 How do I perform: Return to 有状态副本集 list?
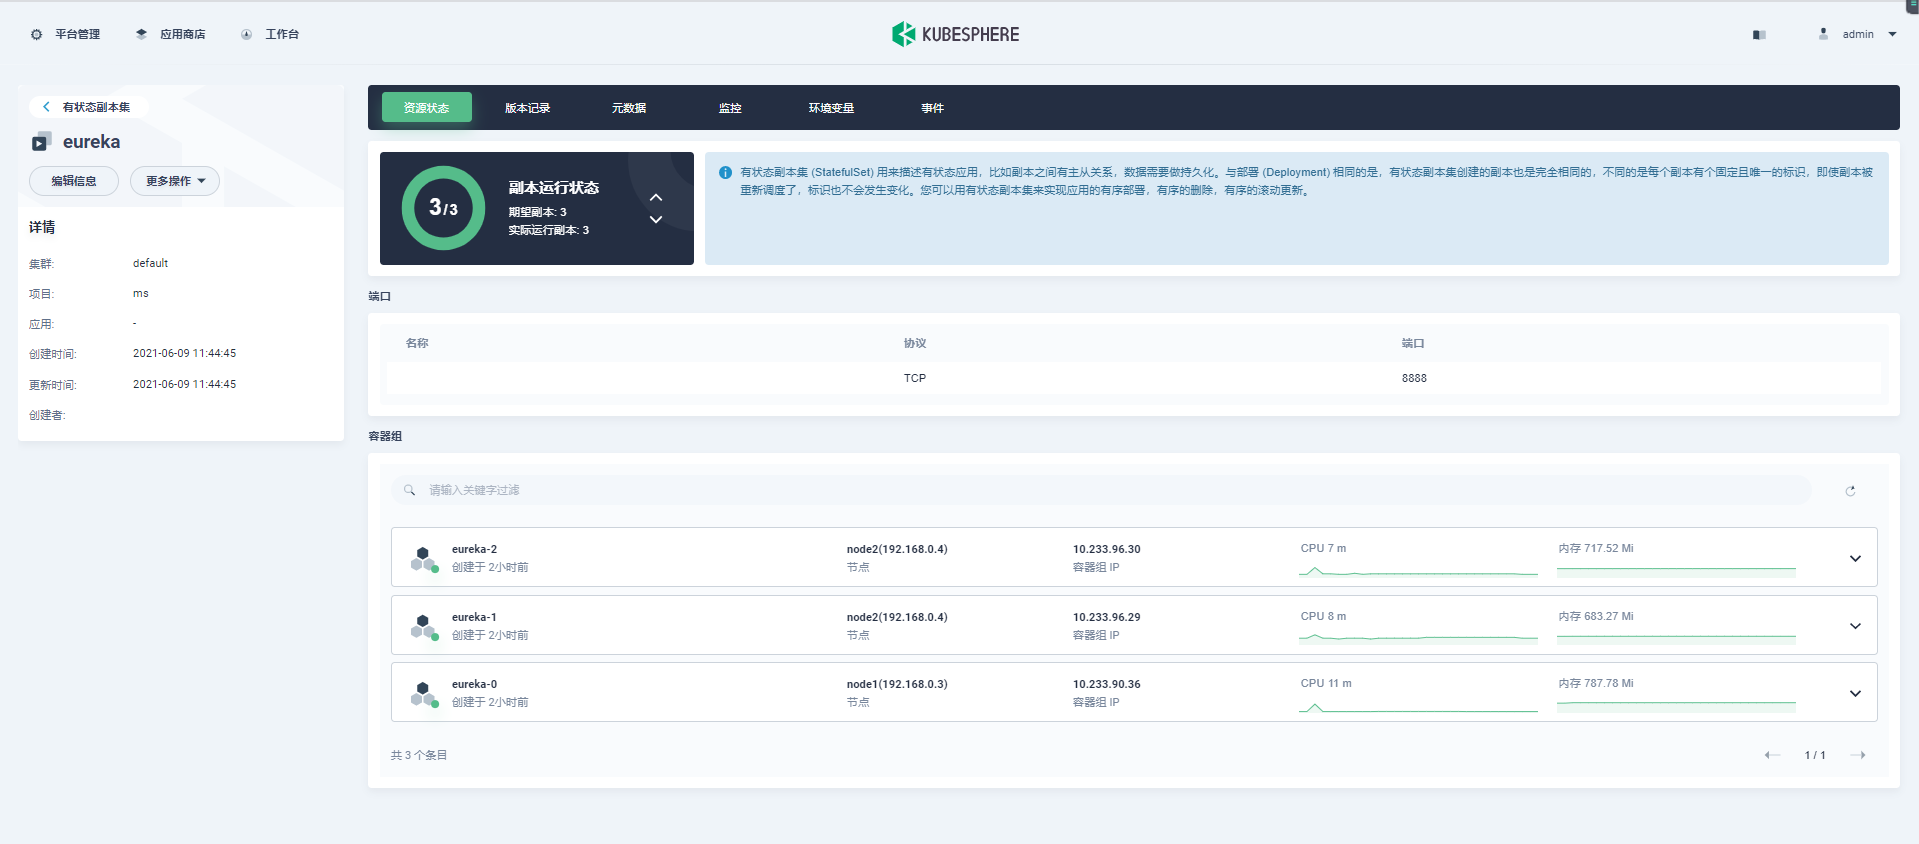[96, 107]
